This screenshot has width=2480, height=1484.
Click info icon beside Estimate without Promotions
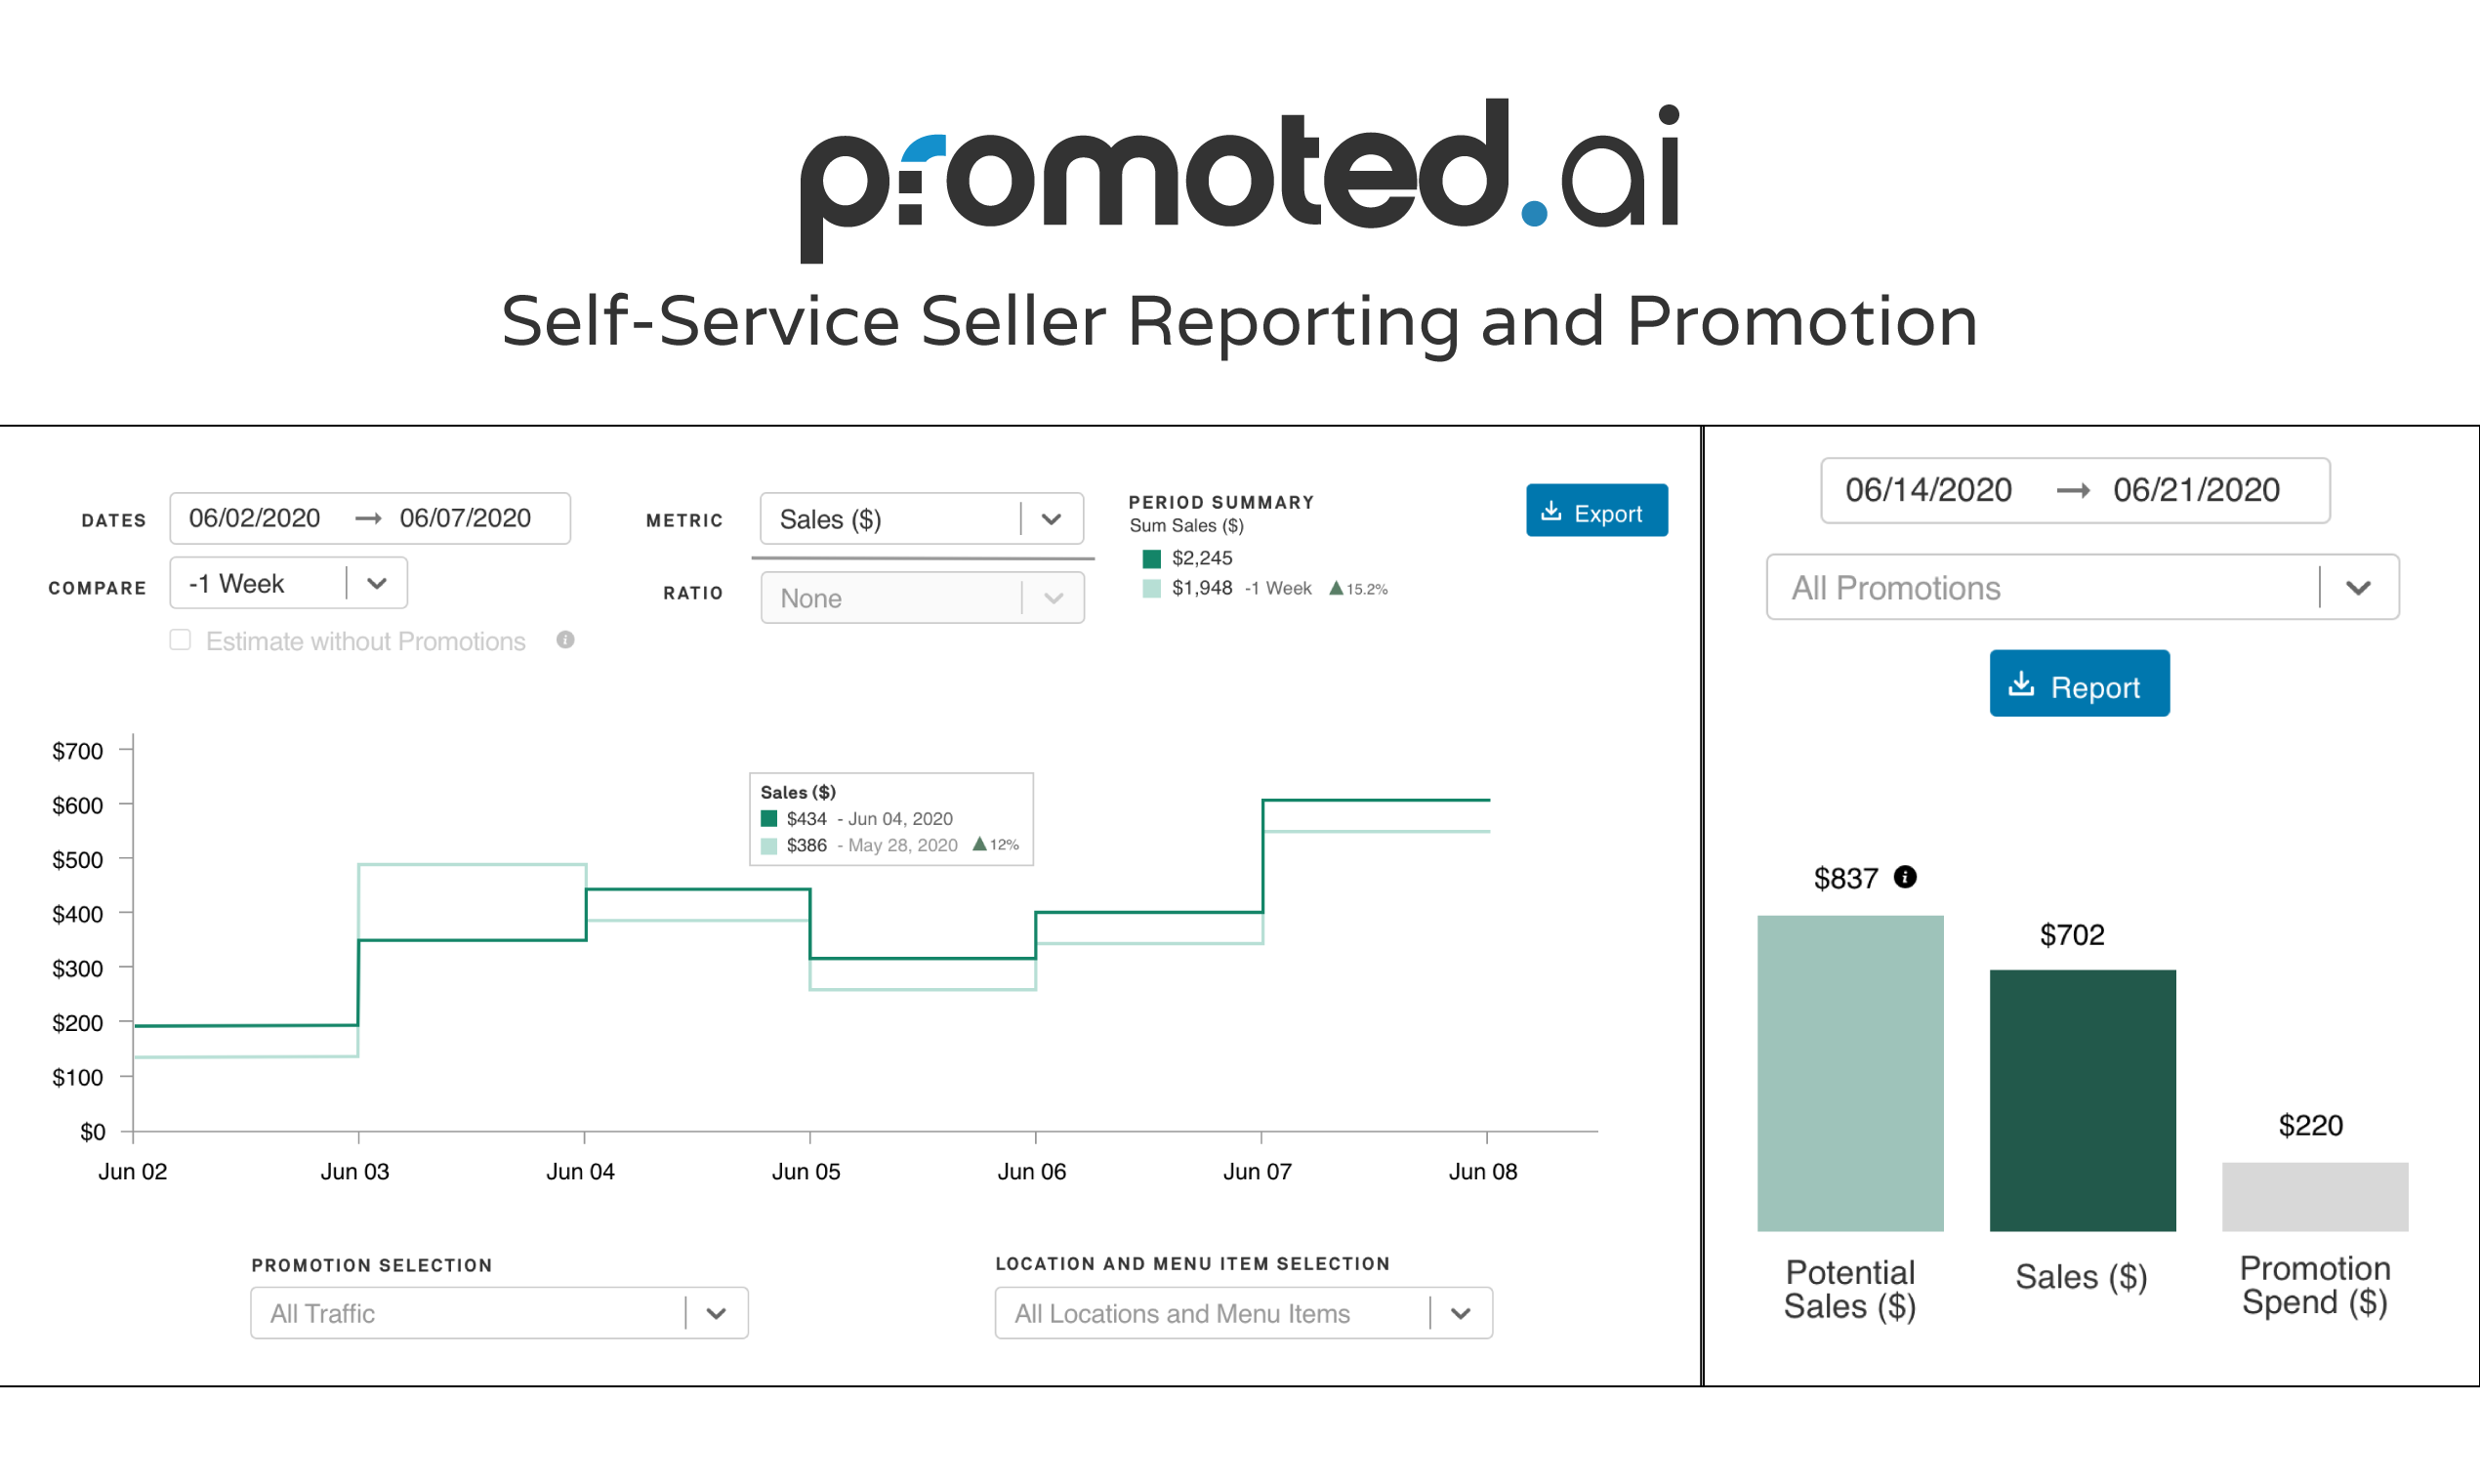[565, 640]
